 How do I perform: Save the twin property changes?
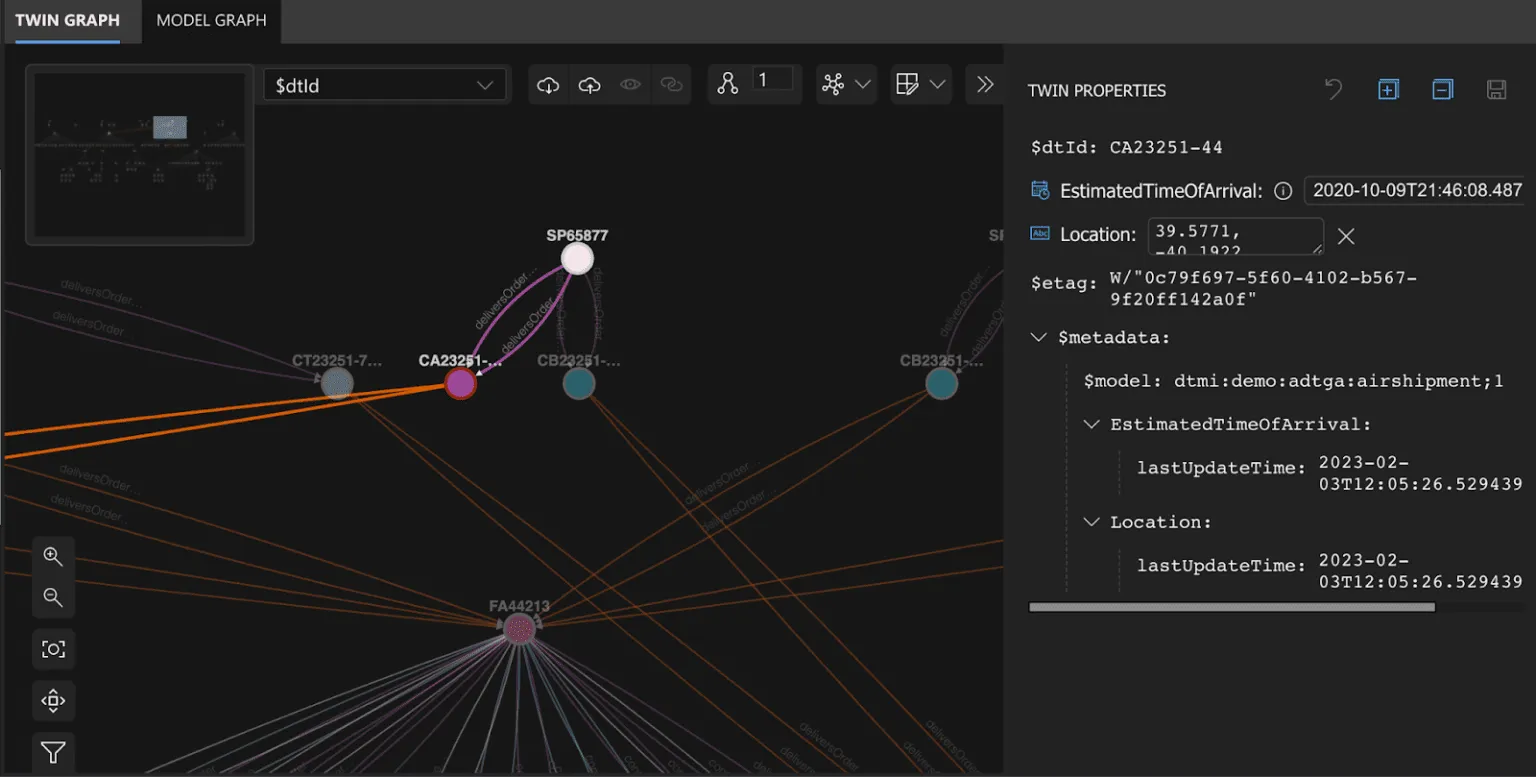1496,89
